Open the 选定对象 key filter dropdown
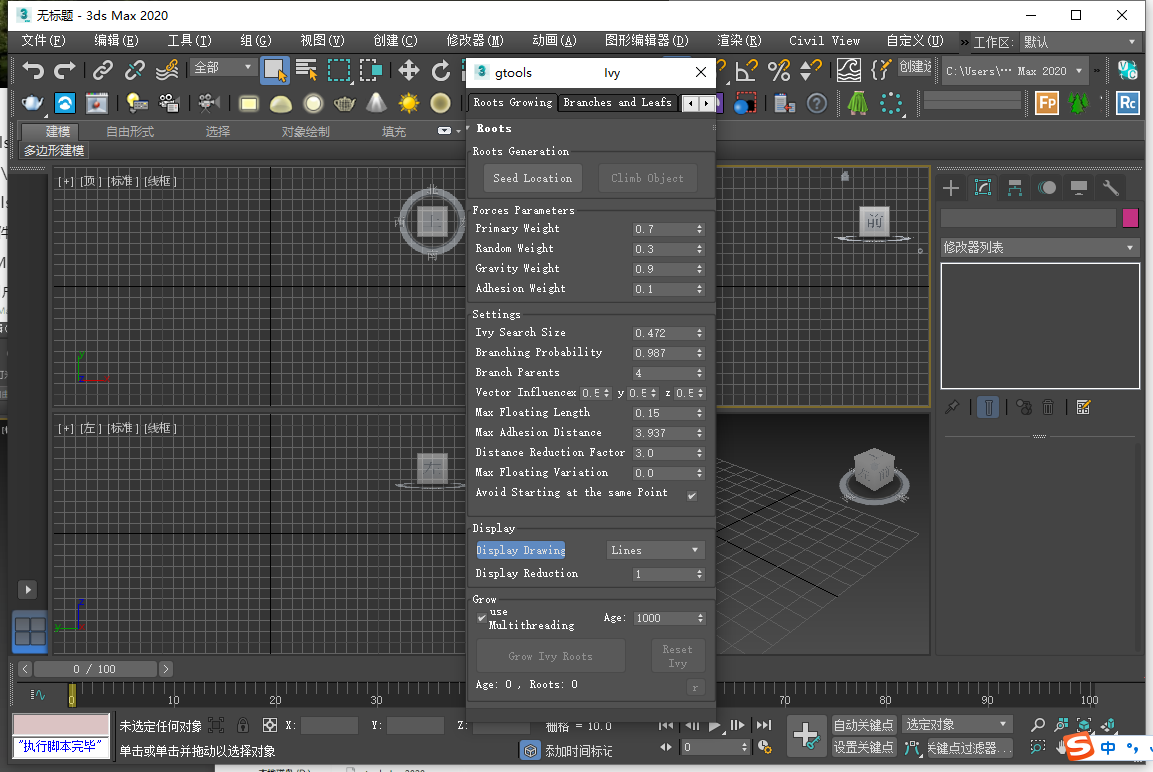 point(957,725)
